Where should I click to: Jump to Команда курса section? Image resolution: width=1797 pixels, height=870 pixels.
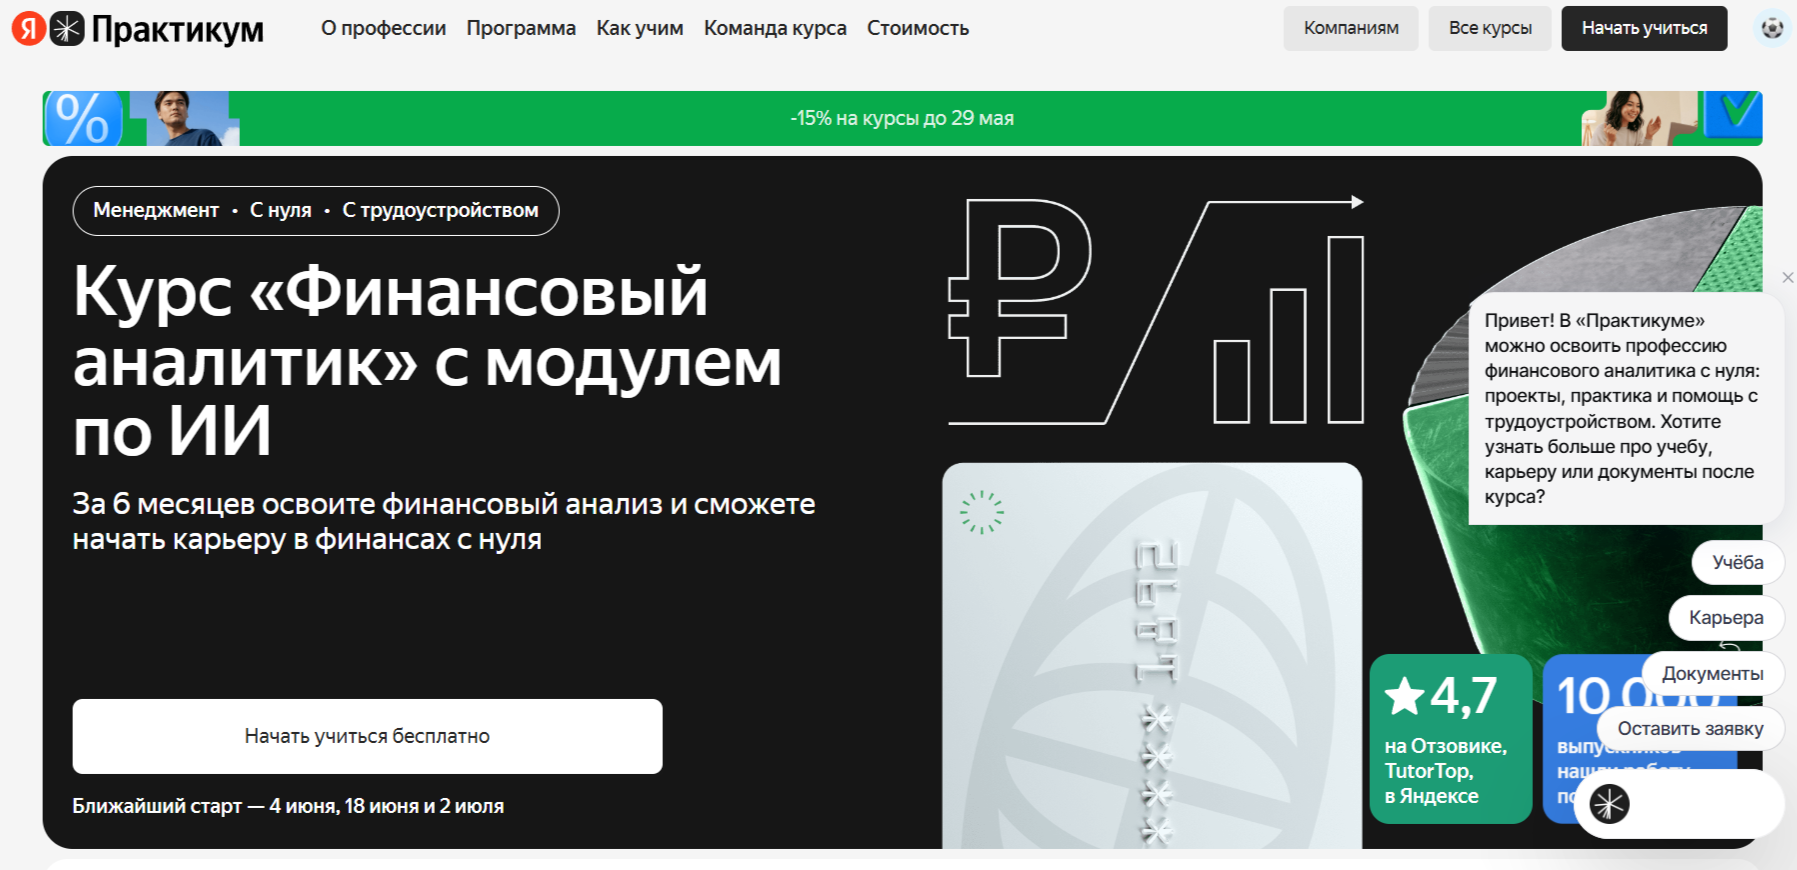point(775,29)
